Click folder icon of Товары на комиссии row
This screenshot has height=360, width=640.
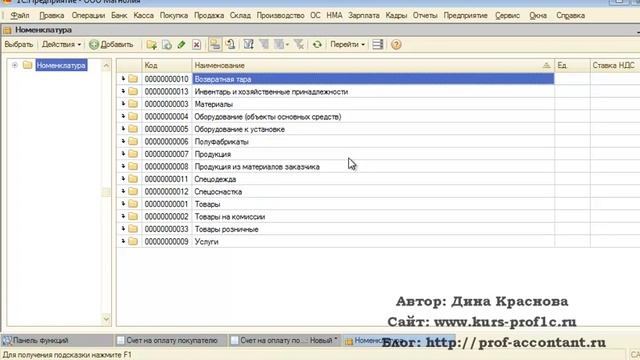click(133, 216)
